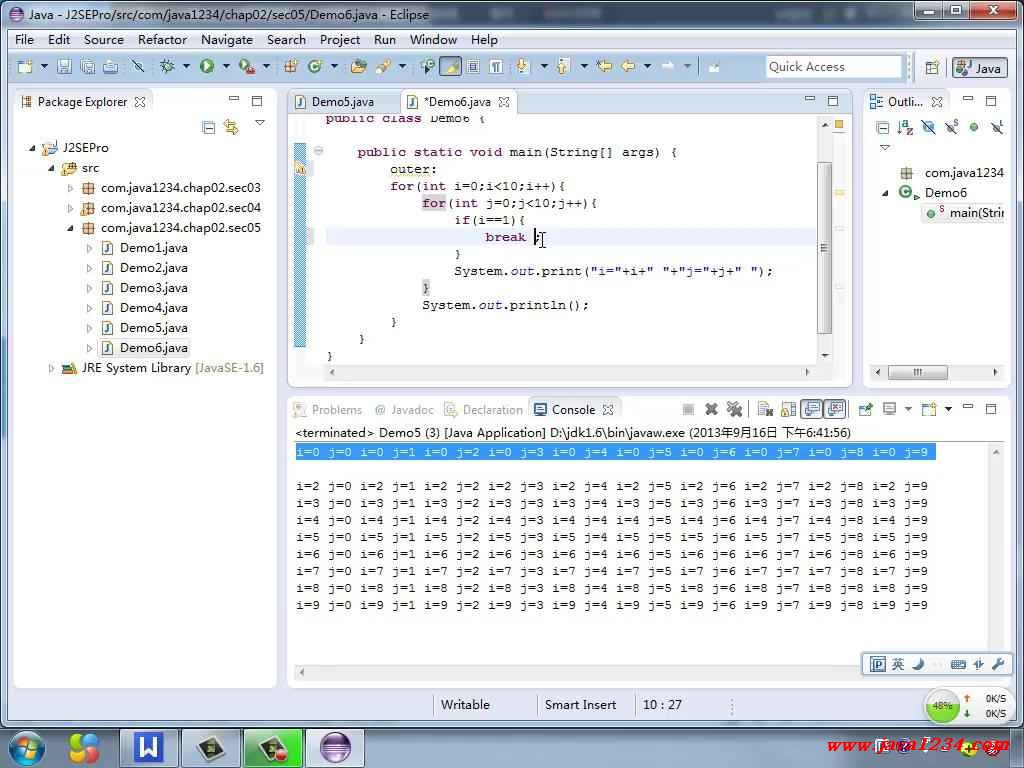The image size is (1024, 768).
Task: Open Windows Start menu orb
Action: point(26,748)
